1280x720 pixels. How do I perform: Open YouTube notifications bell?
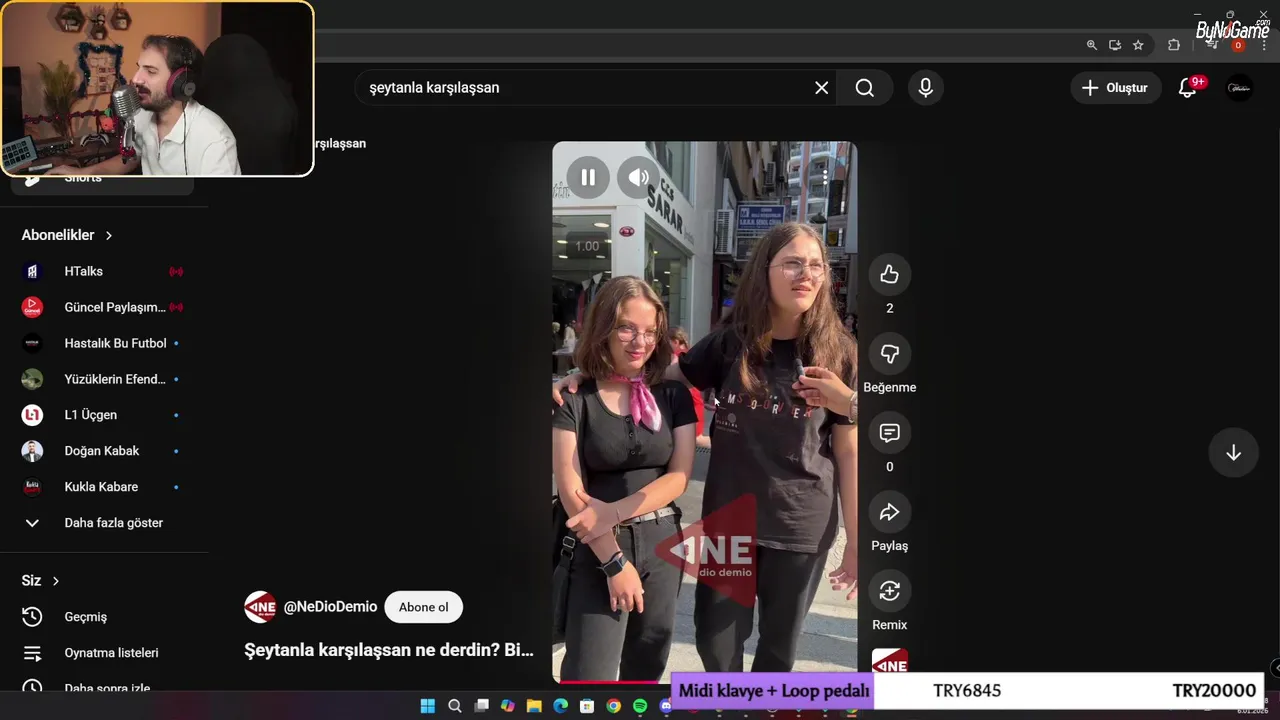click(1188, 88)
